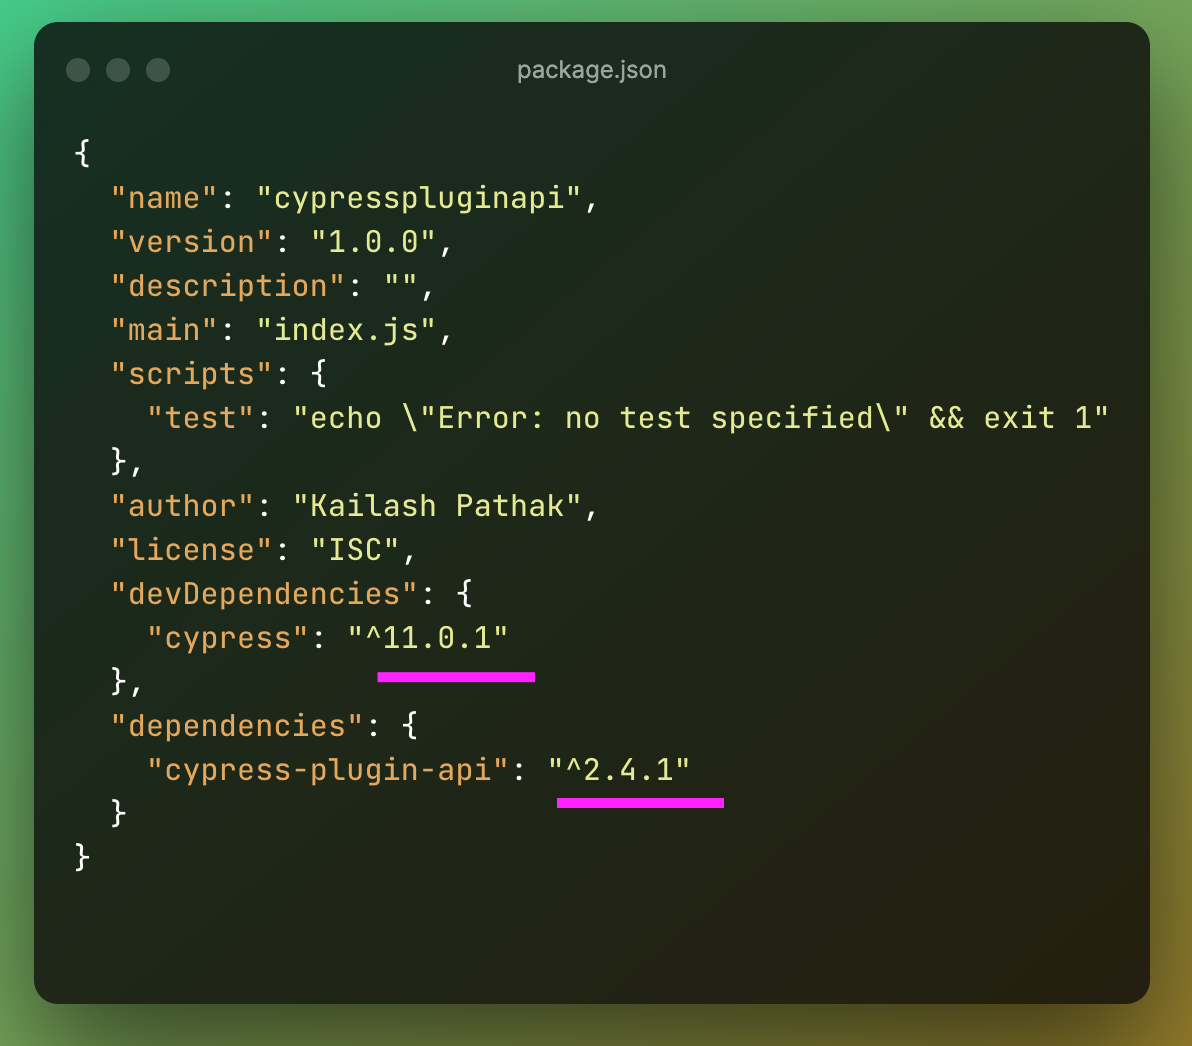Click the "^2.4.1" plugin version value
This screenshot has height=1046, width=1192.
click(x=620, y=770)
